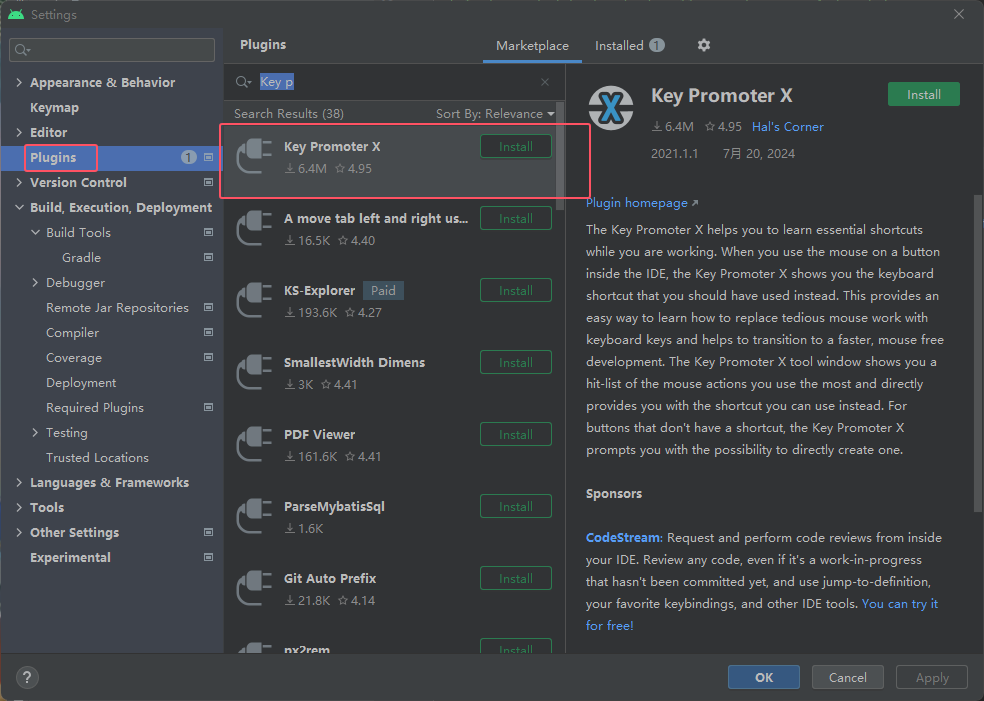The image size is (984, 701).
Task: Click the Git Auto Prefix plug icon
Action: (254, 588)
